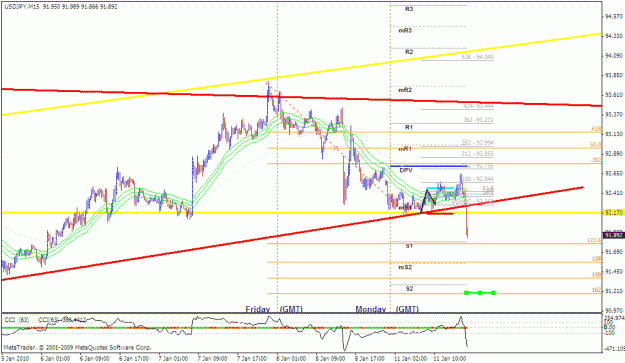Viewport: 625px width, 363px height.
Task: Click the 8 Jan 17:00 time label
Action: 370,359
